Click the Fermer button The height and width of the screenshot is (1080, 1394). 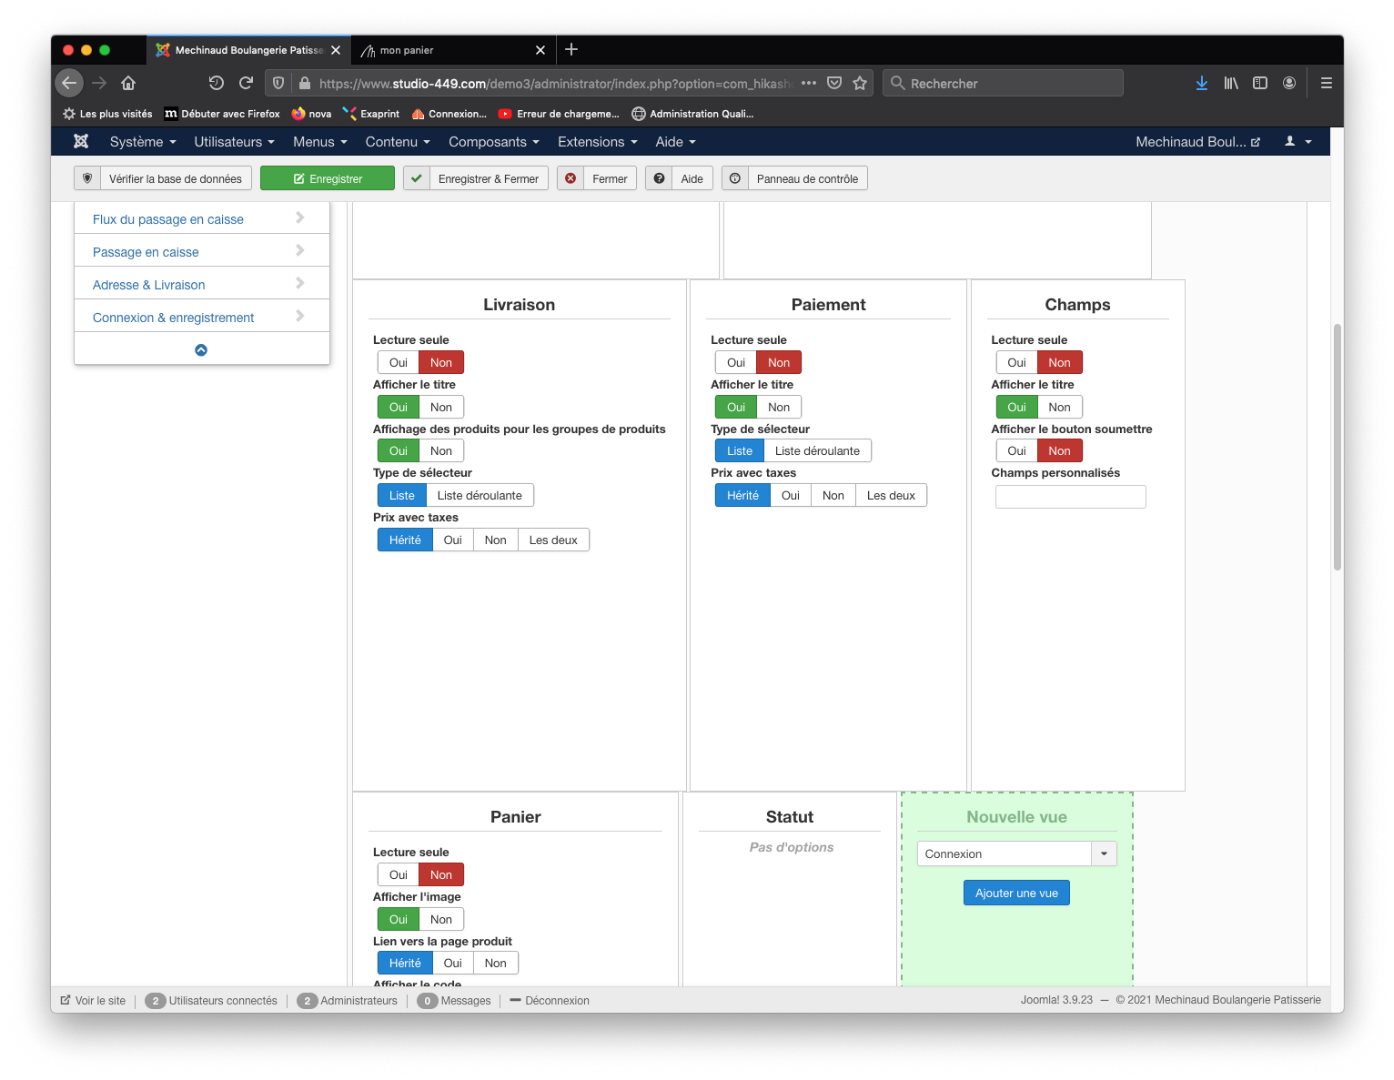tap(597, 178)
